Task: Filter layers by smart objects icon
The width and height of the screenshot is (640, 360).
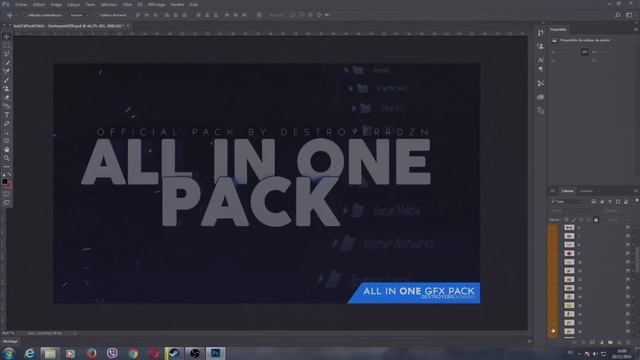Action: click(x=626, y=202)
